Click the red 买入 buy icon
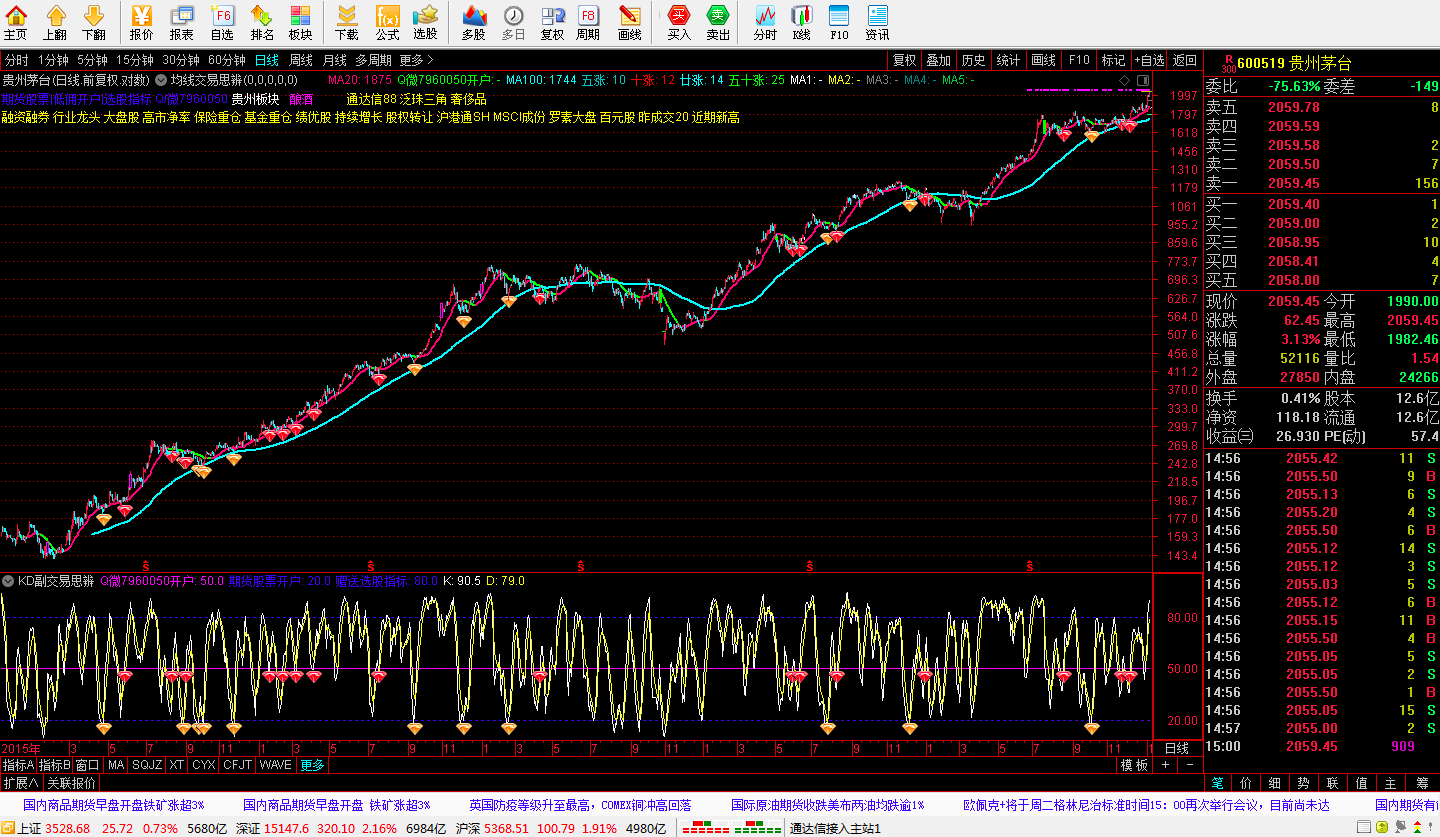1440x837 pixels. (x=679, y=22)
